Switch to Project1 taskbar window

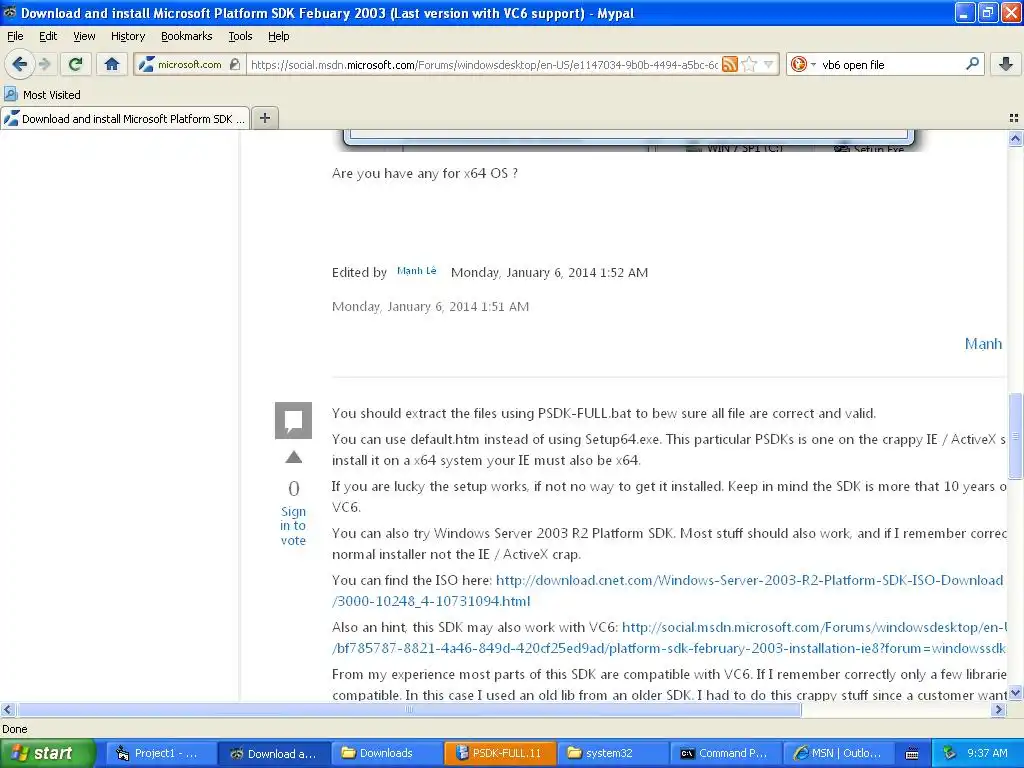click(159, 753)
